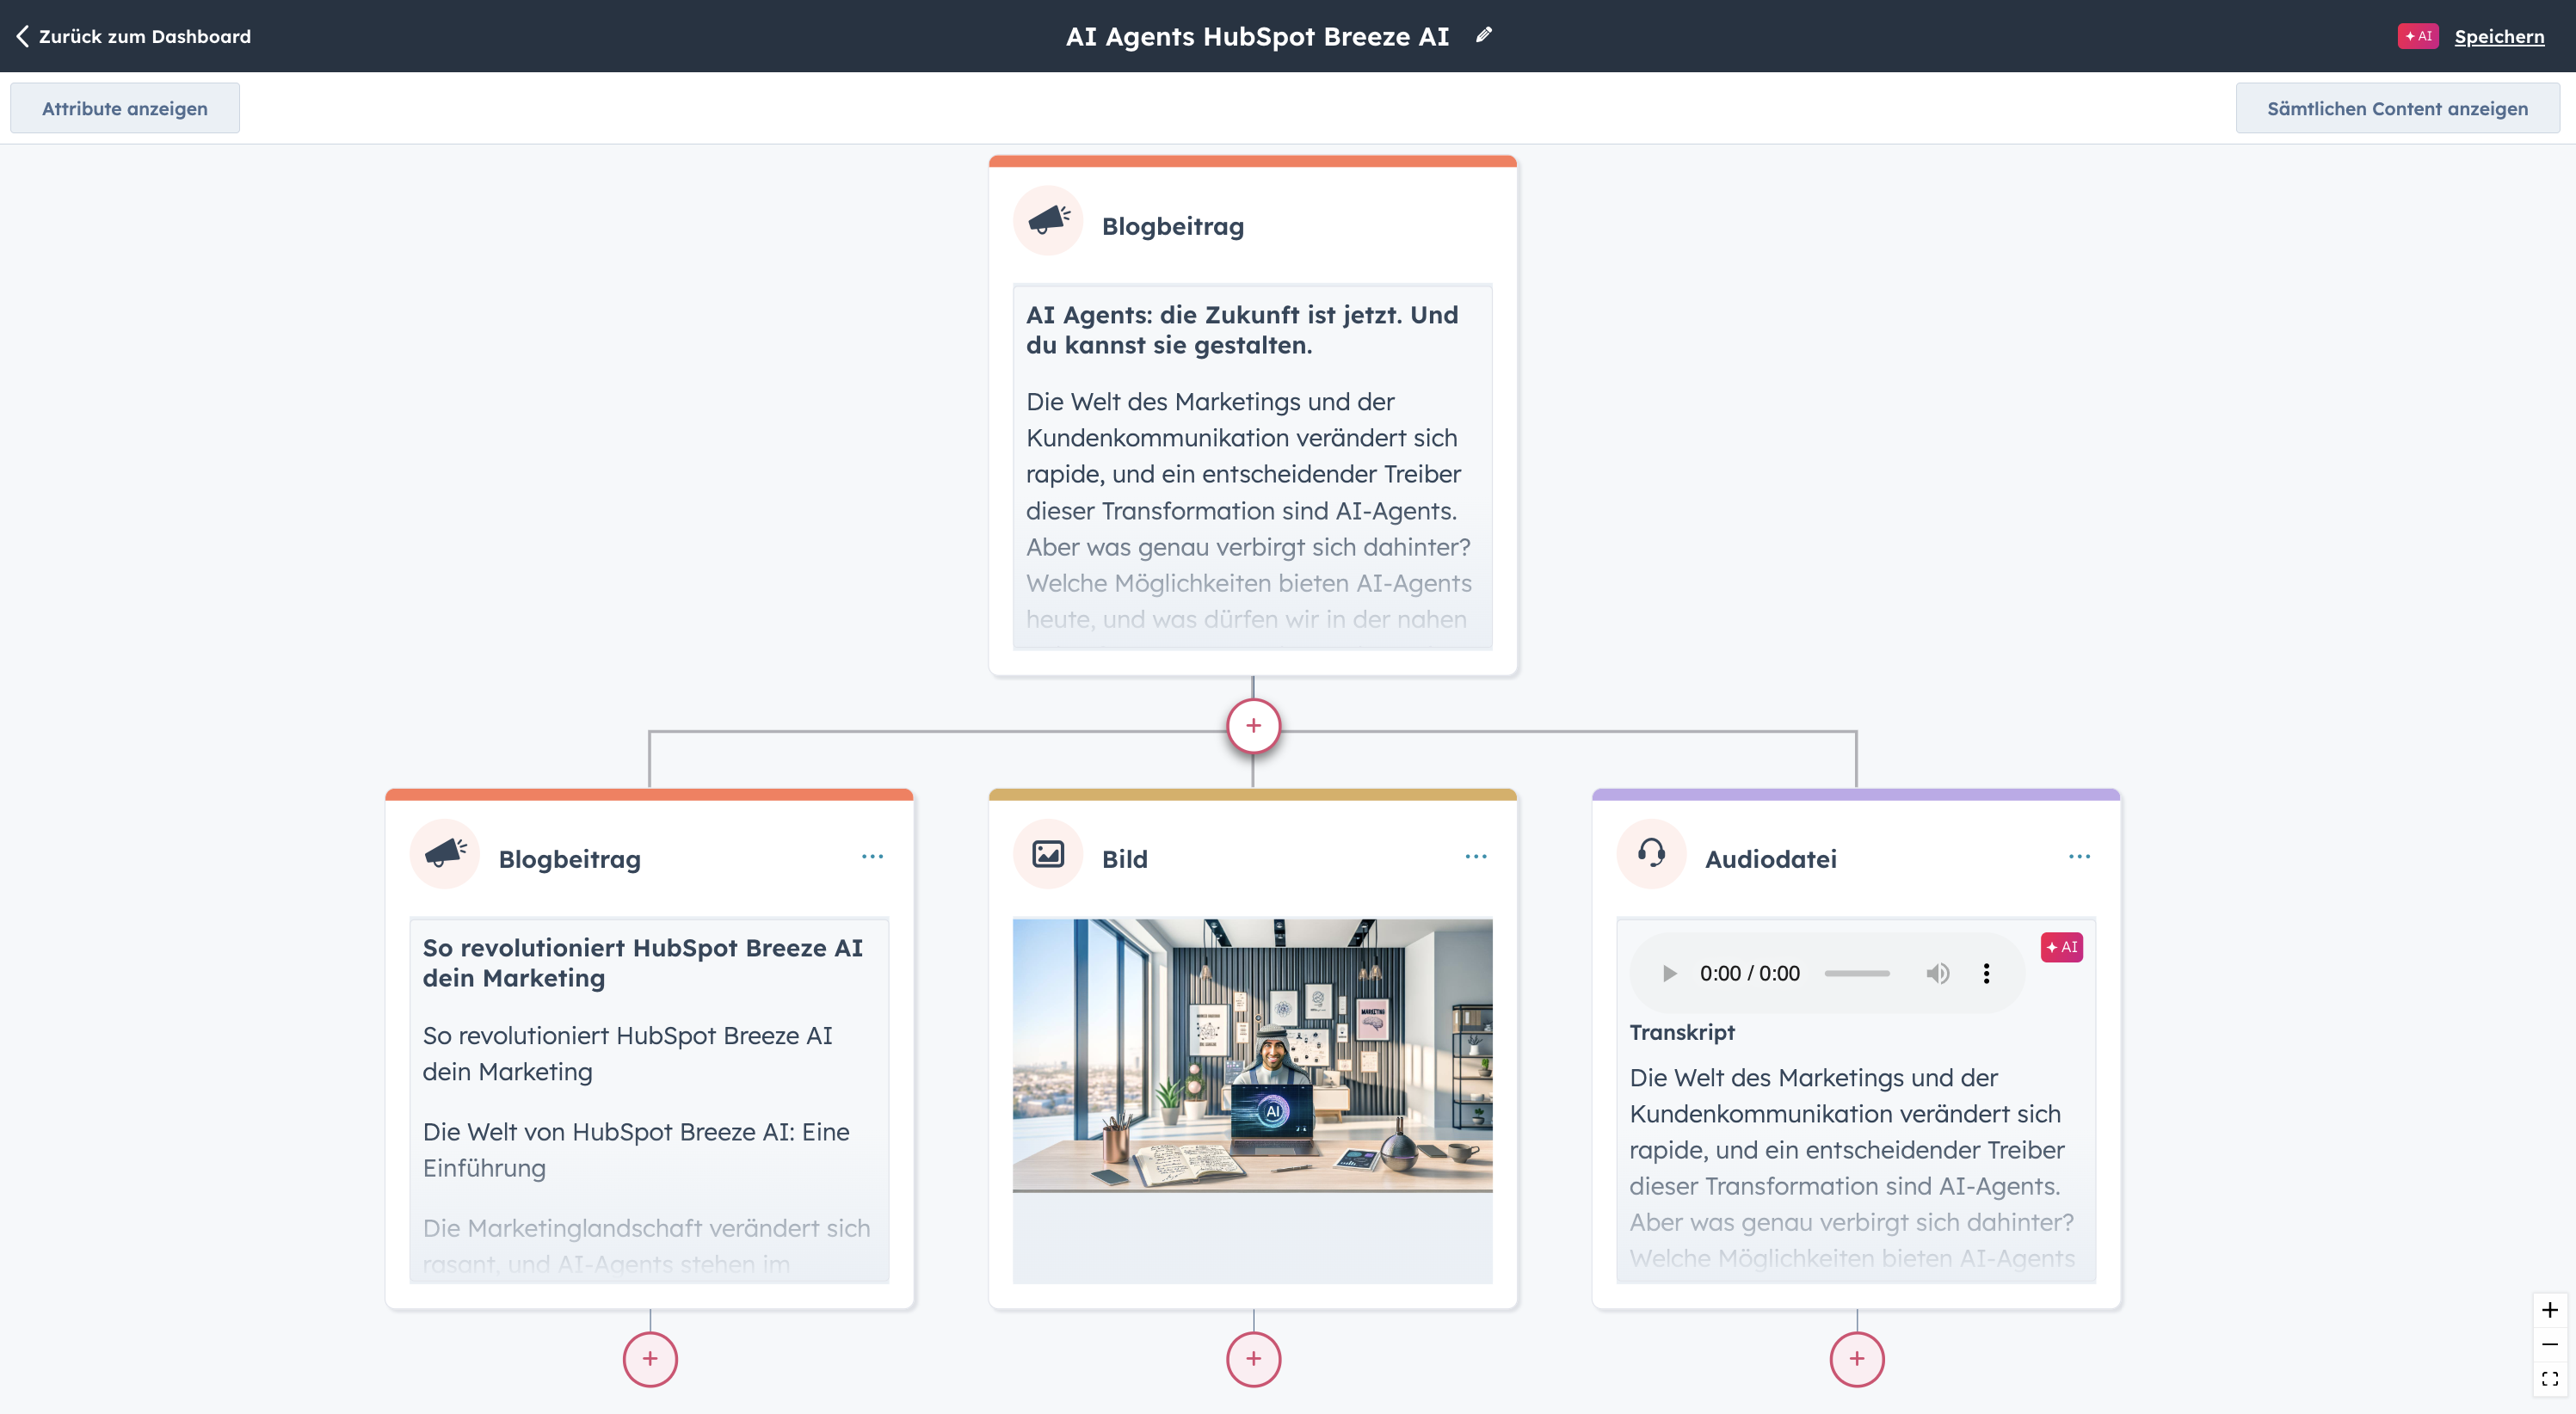Click the Audiodatei card title
2576x1414 pixels.
(1770, 859)
